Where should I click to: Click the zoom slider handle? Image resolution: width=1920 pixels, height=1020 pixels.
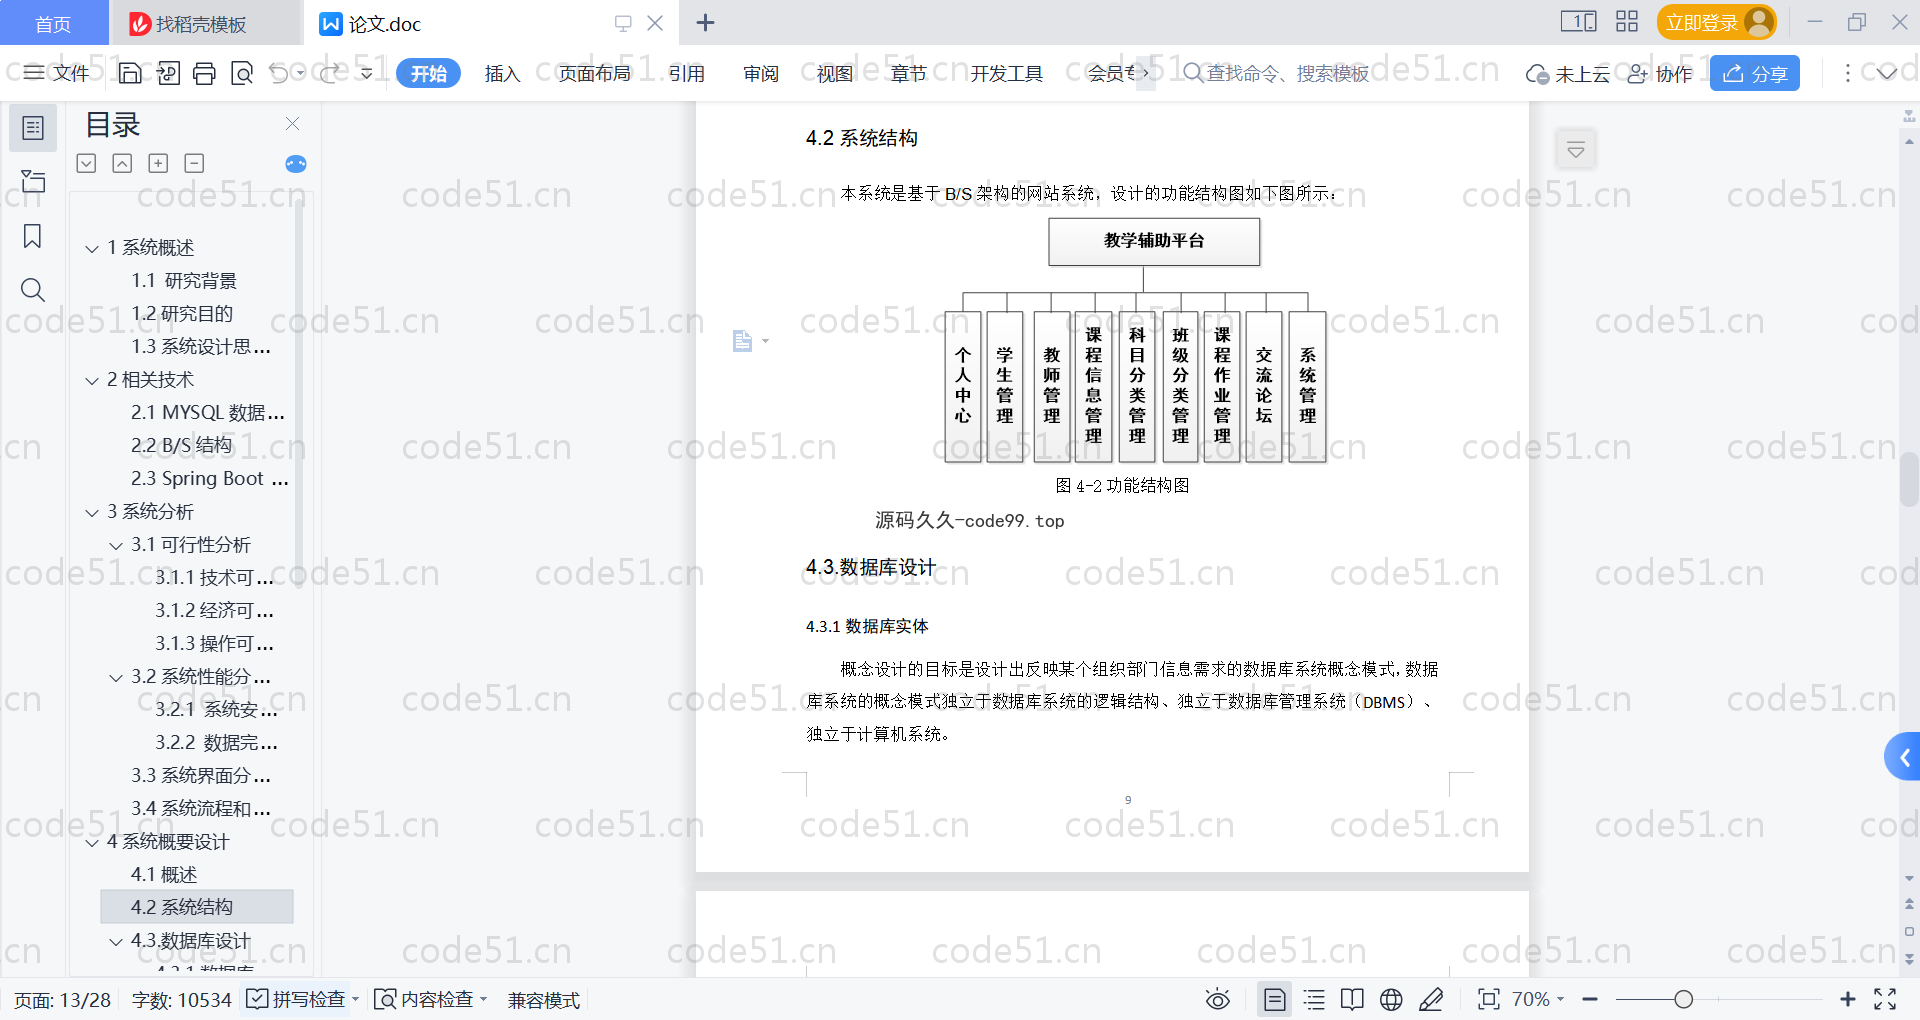[x=1684, y=999]
